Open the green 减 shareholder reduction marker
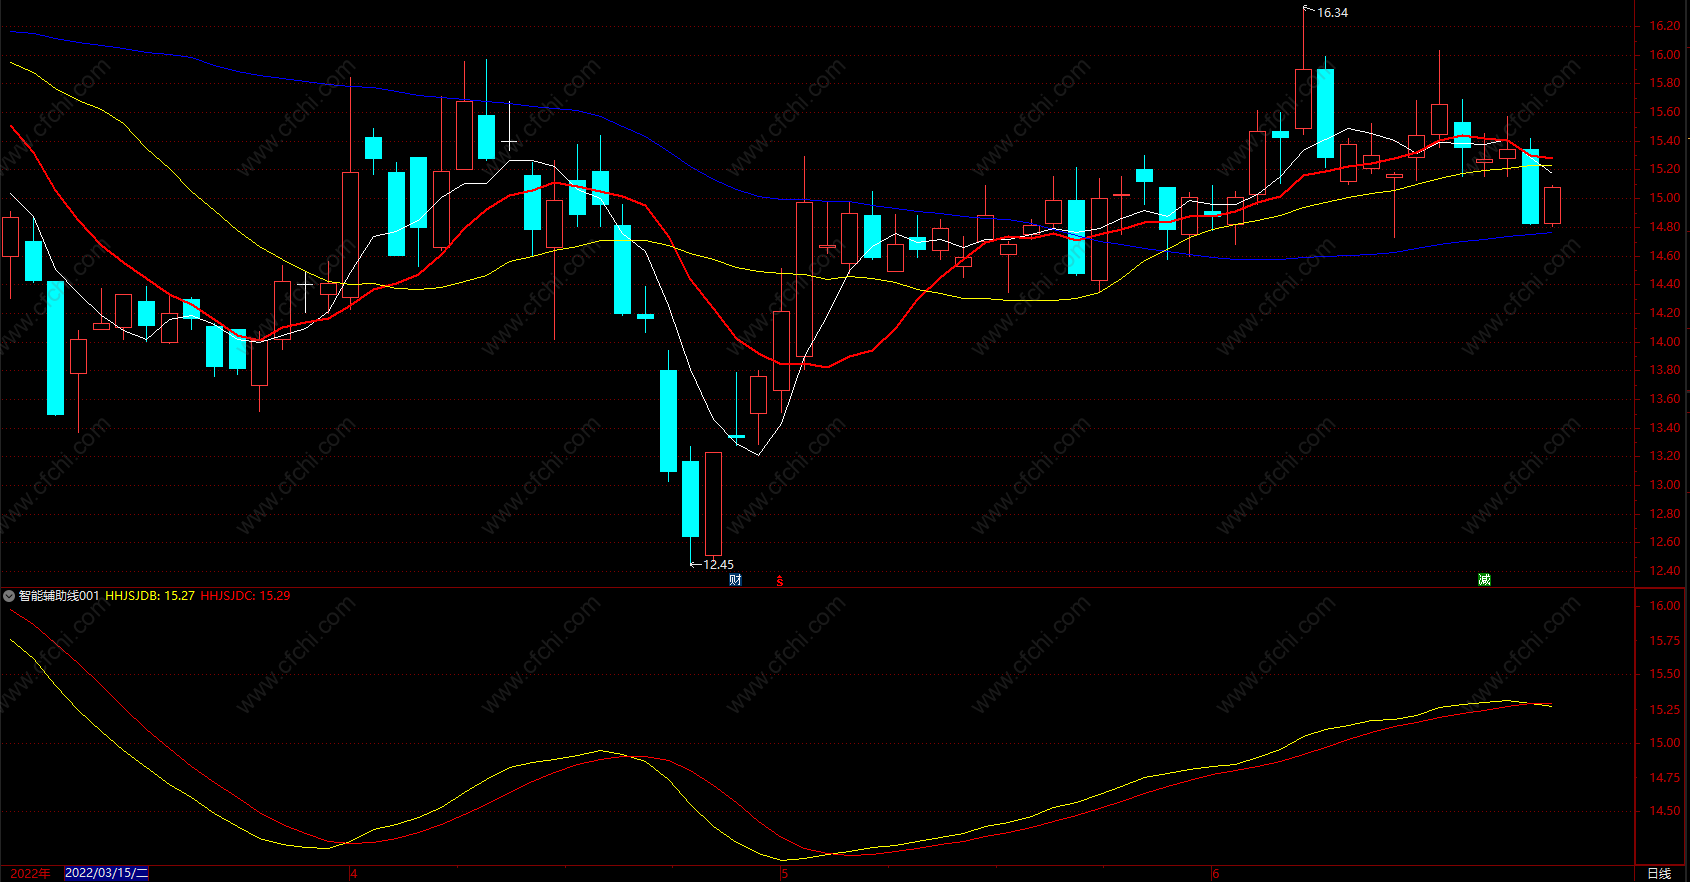 tap(1484, 580)
